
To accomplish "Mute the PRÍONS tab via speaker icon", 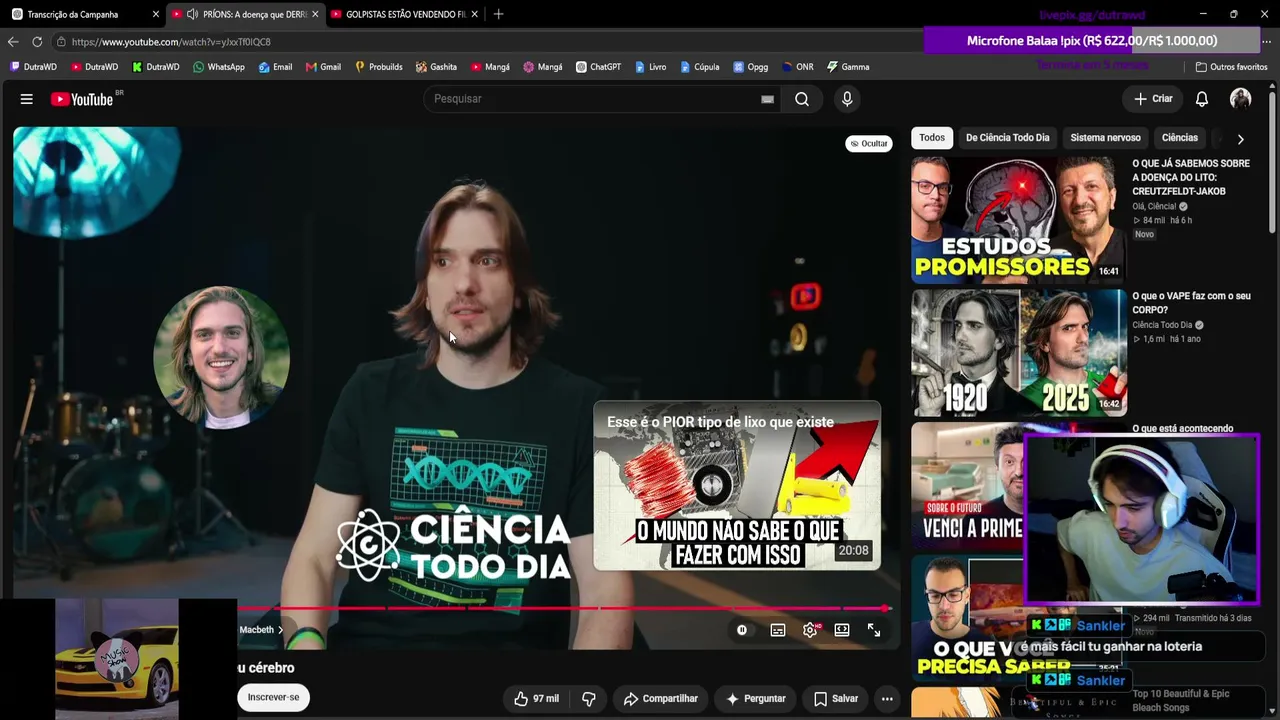I will [192, 14].
